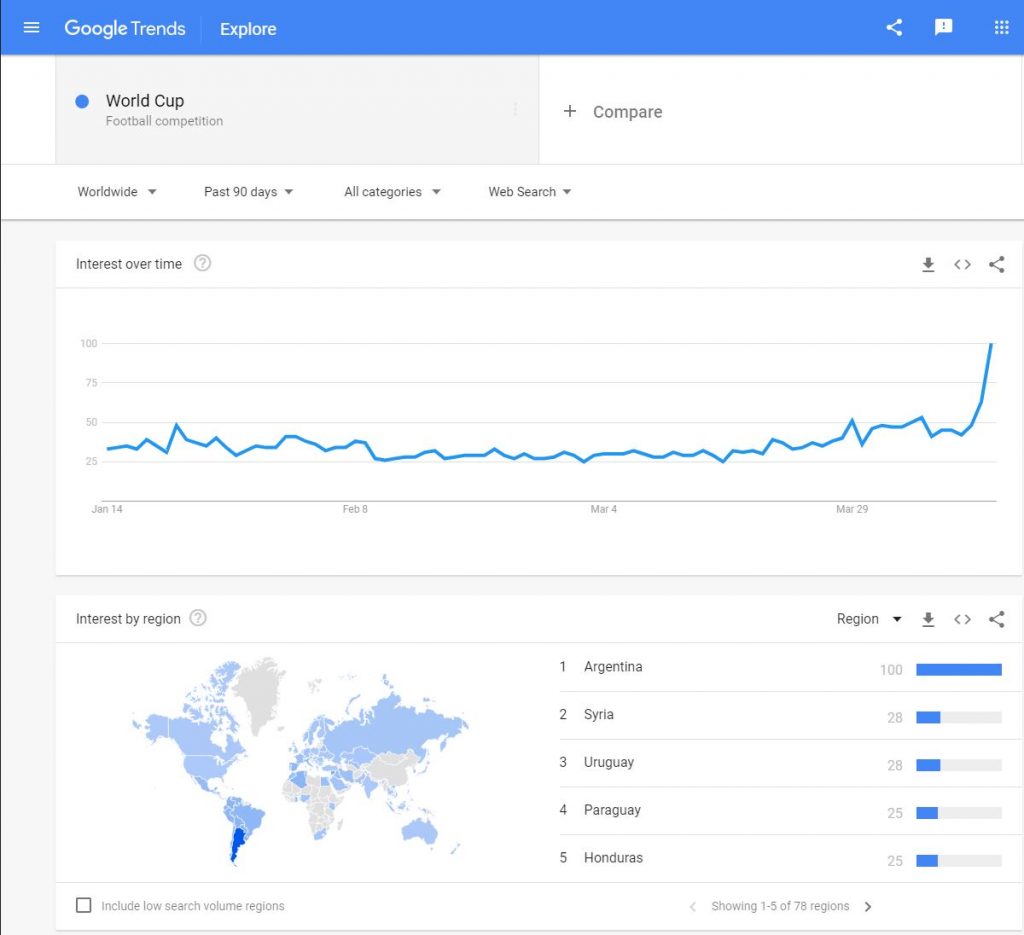Share the page using header share icon
Image resolution: width=1024 pixels, height=935 pixels.
pos(894,27)
